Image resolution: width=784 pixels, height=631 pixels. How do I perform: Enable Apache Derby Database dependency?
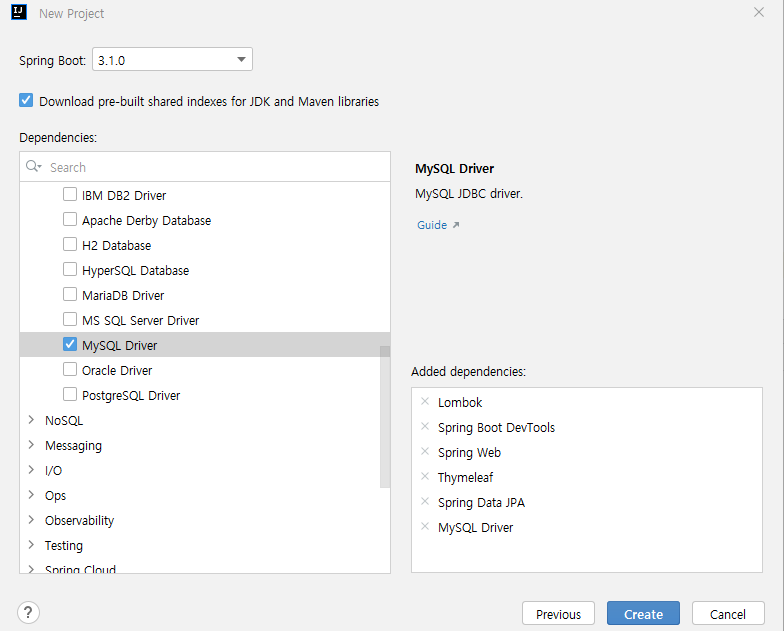coord(70,219)
